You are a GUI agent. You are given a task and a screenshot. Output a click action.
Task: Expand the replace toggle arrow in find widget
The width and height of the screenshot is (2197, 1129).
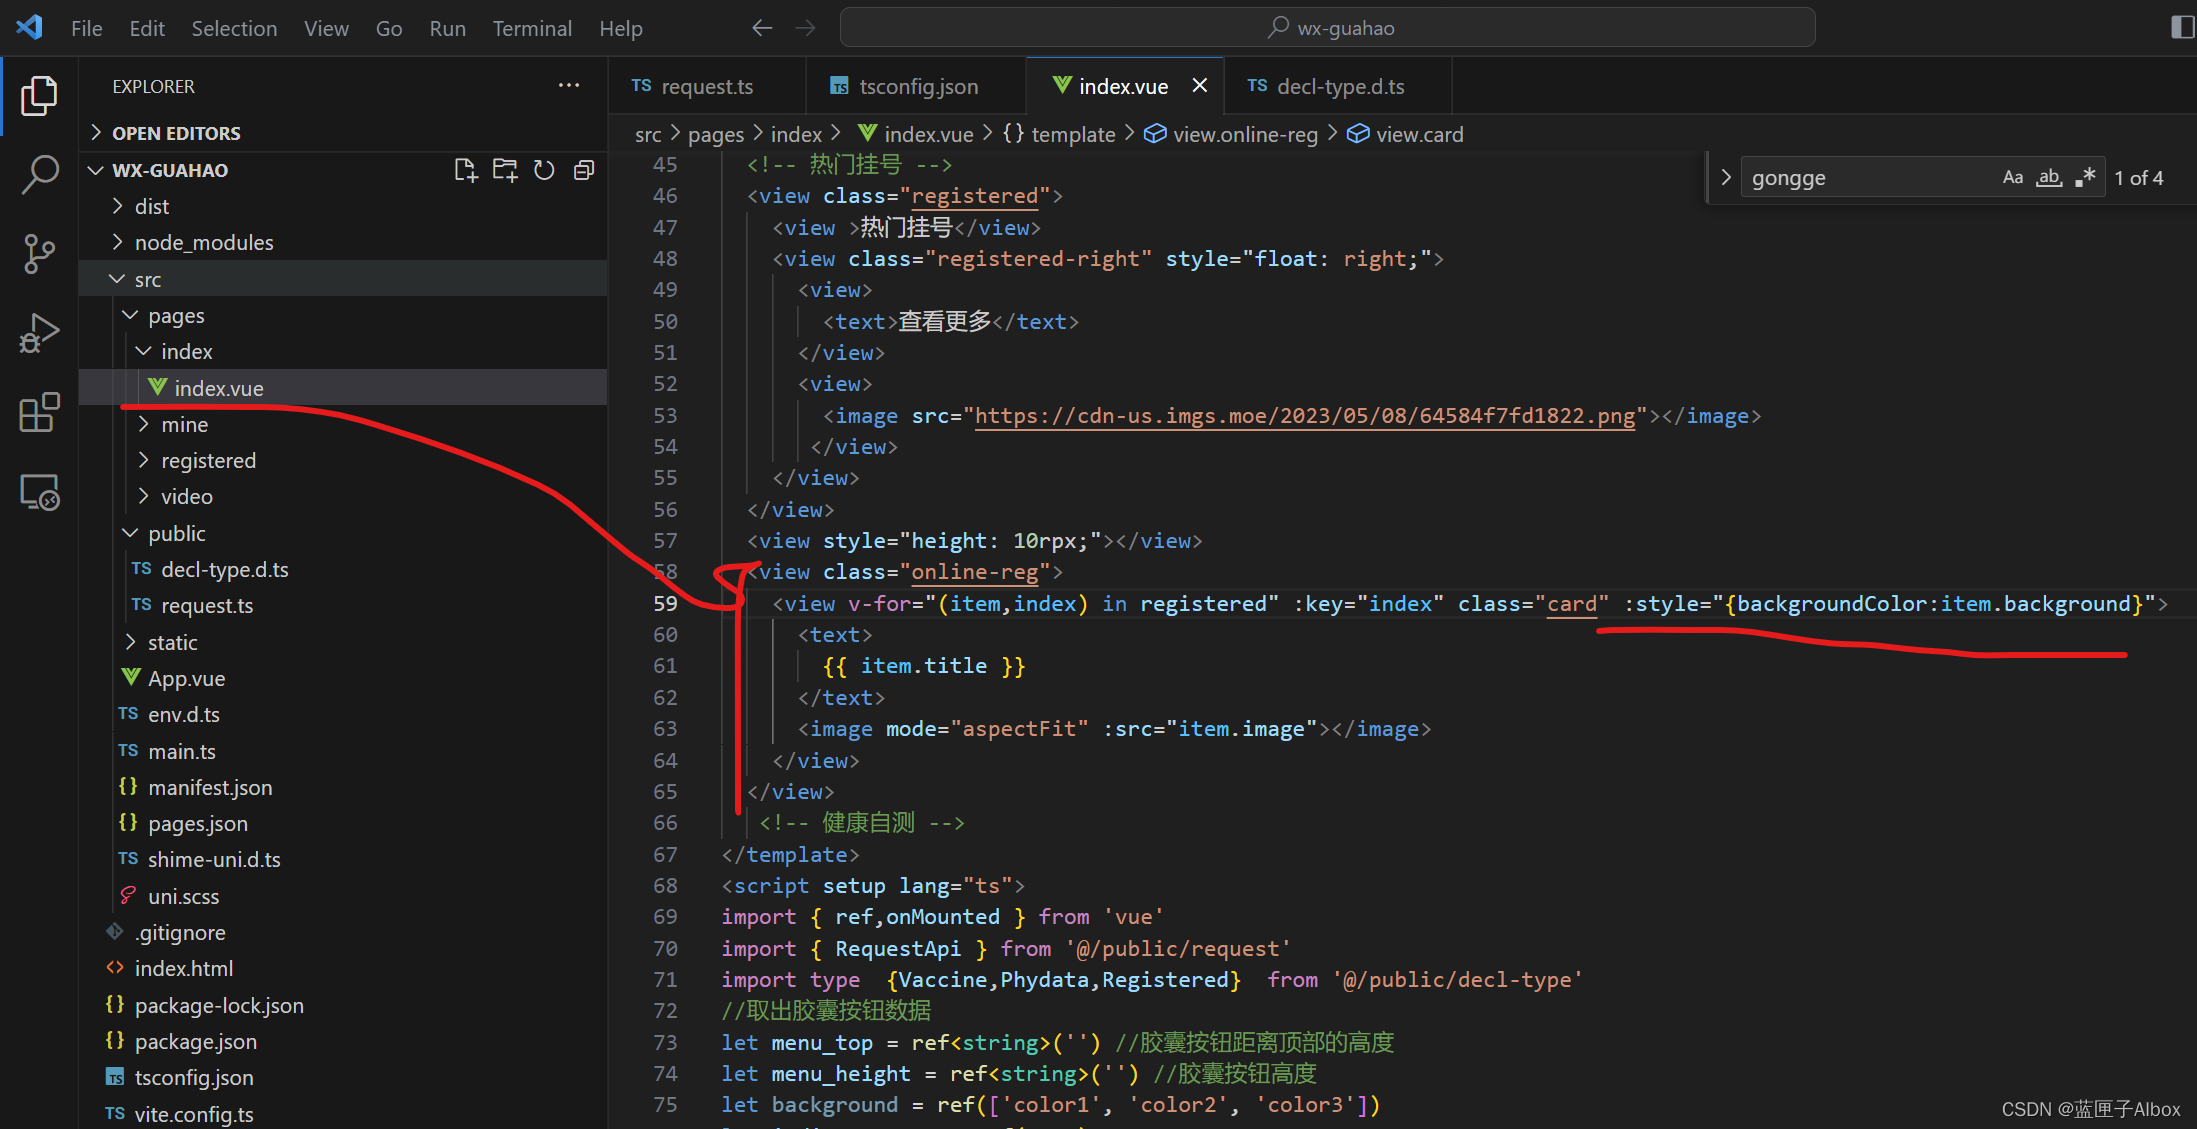(1726, 178)
